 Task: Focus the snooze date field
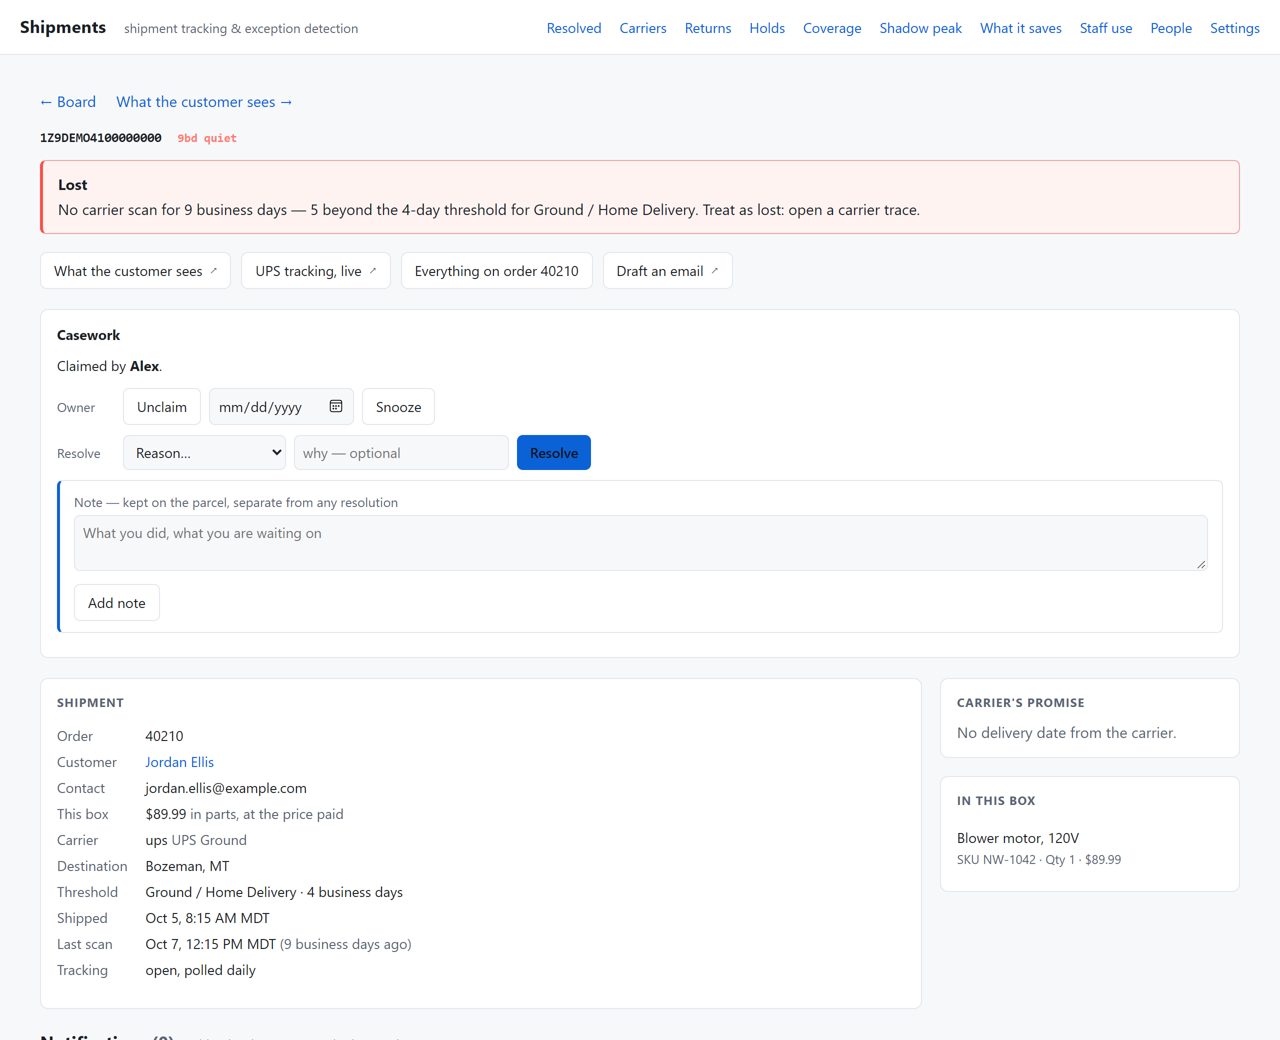coord(281,407)
